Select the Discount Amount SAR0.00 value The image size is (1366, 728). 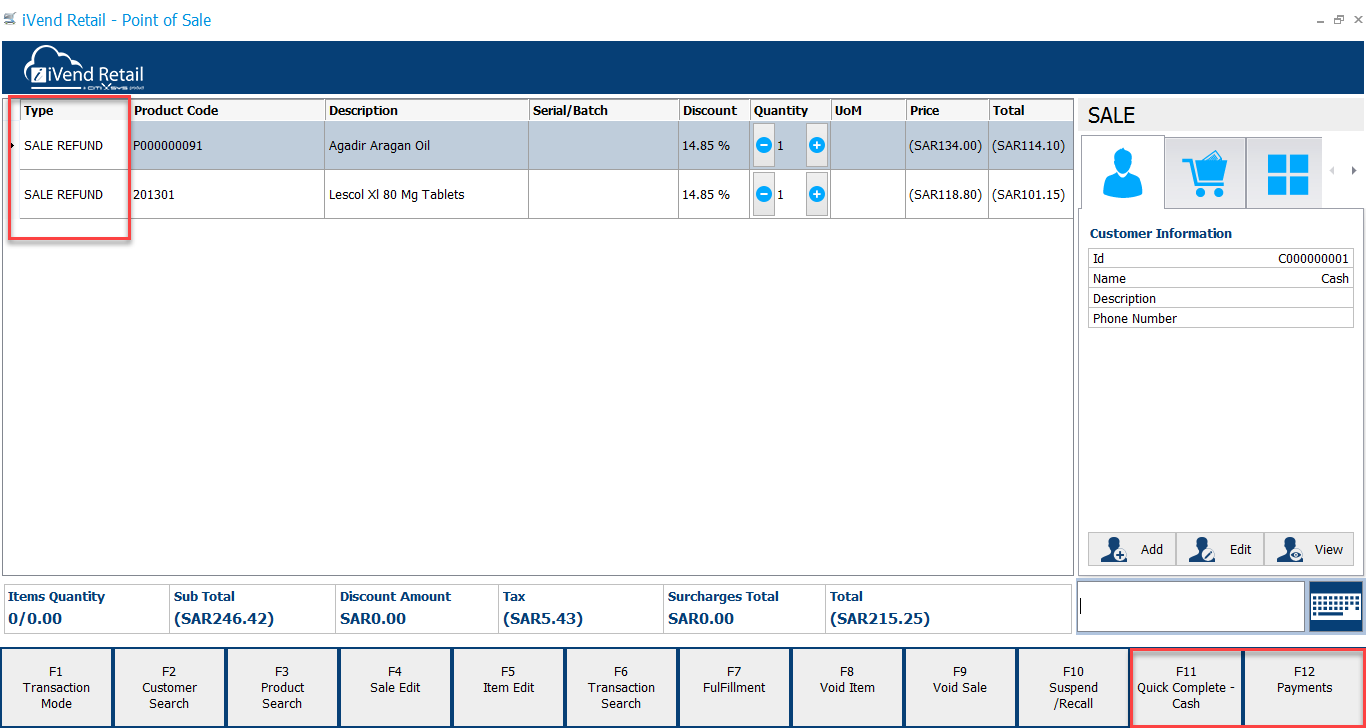click(x=373, y=619)
